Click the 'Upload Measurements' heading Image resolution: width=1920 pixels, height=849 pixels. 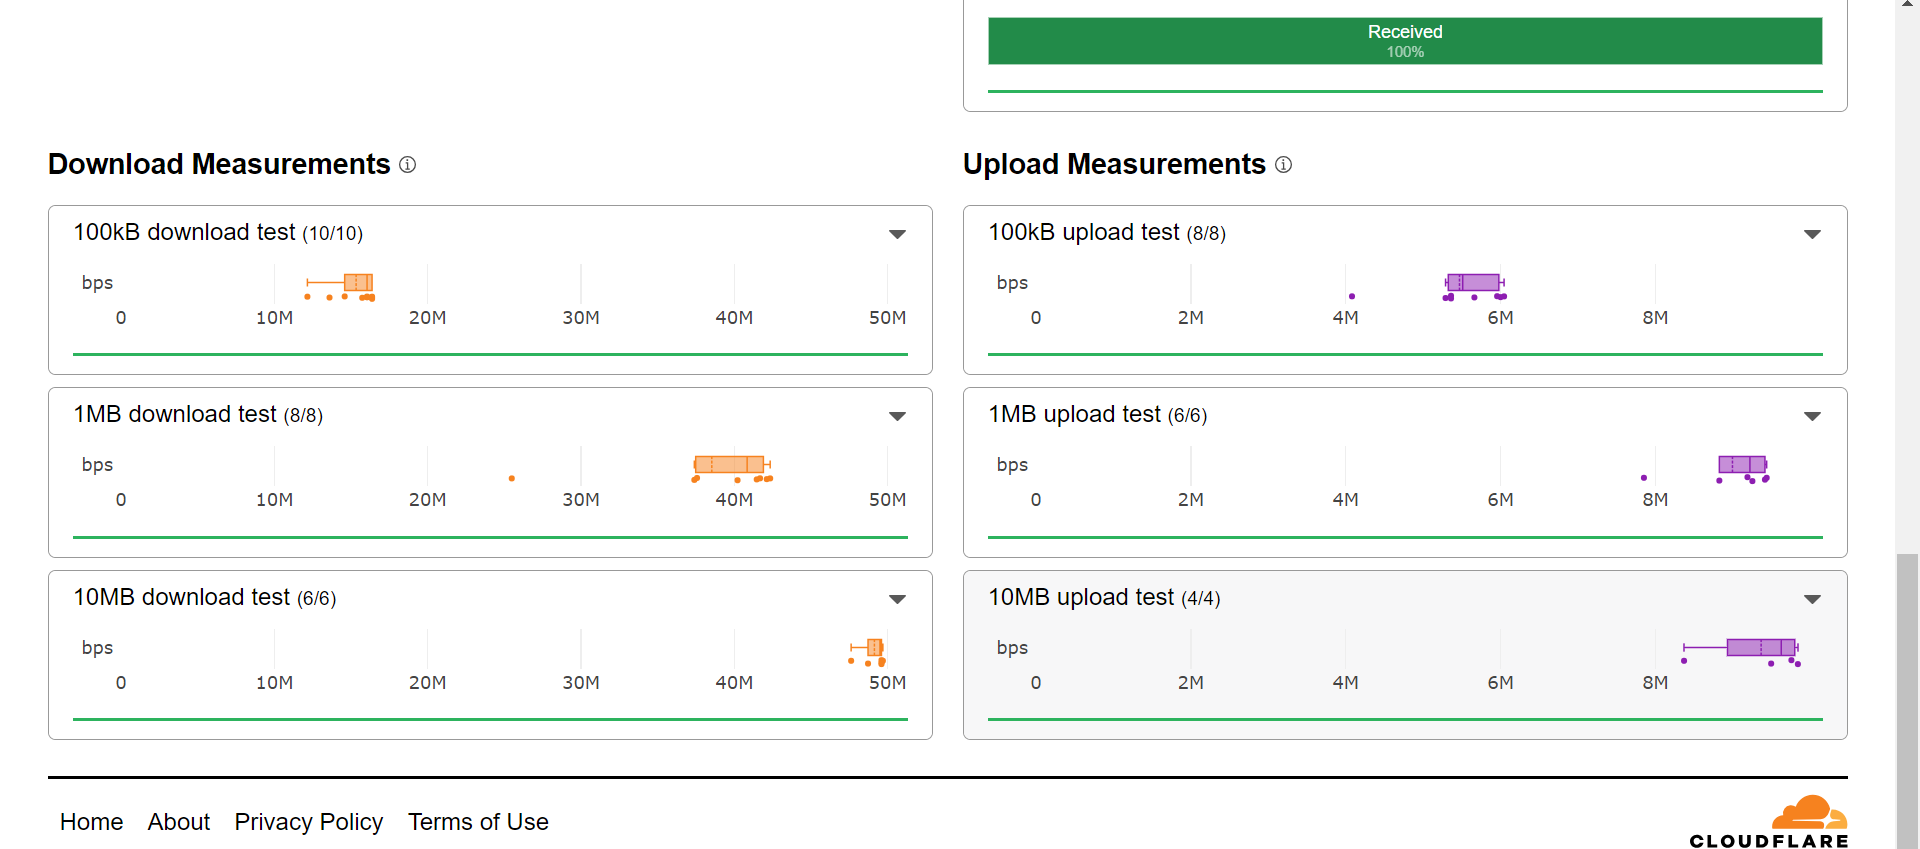(x=1114, y=164)
